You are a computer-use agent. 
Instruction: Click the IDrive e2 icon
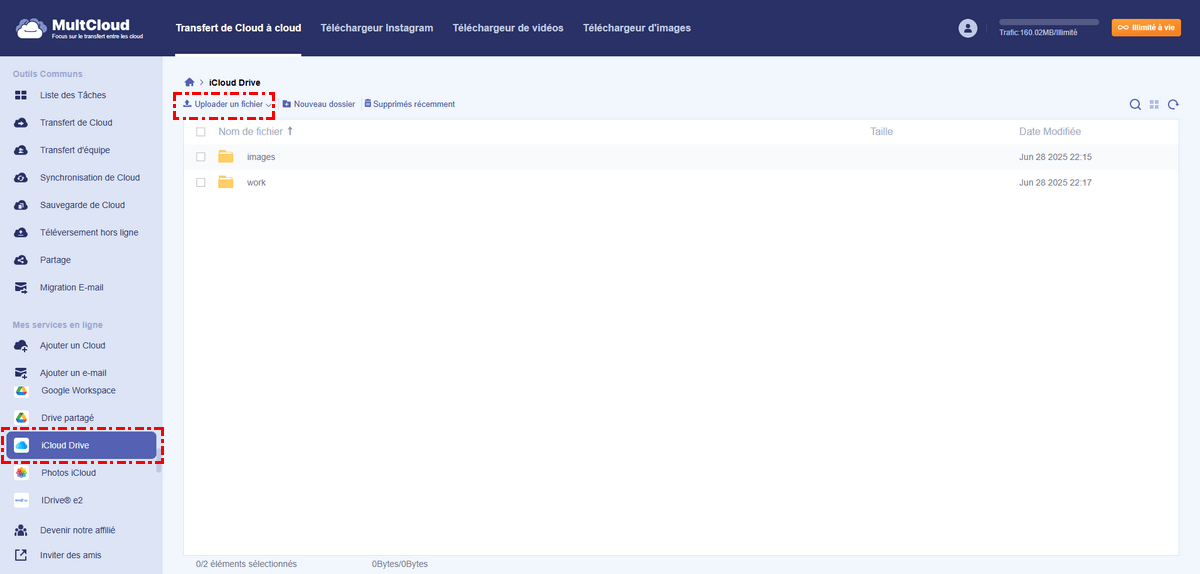(x=21, y=500)
